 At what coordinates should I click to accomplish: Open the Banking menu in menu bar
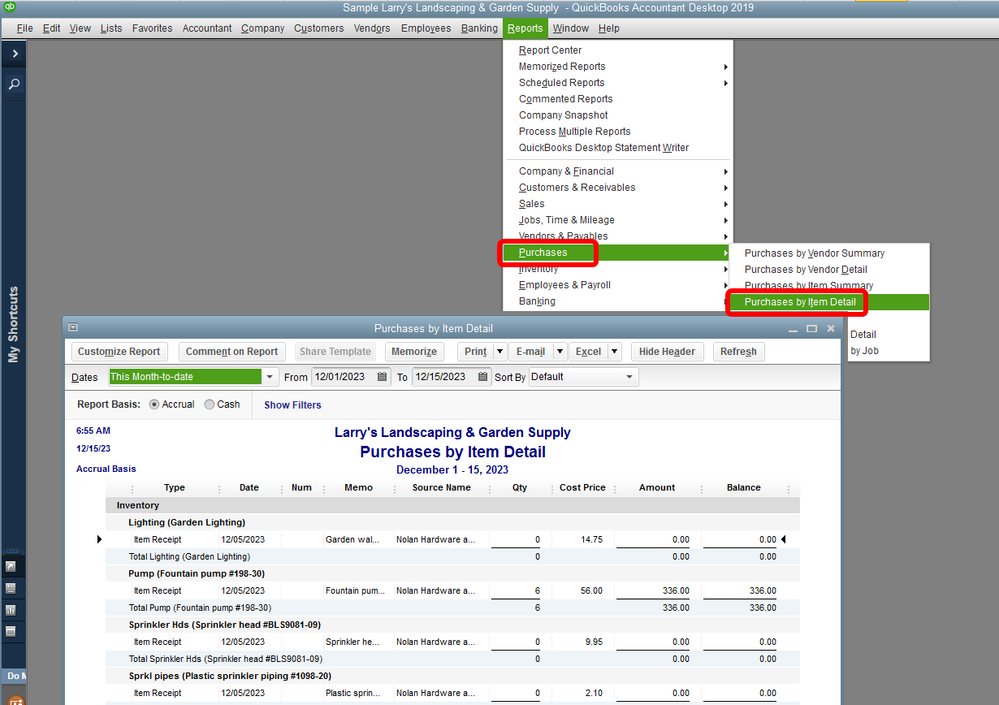(x=479, y=28)
